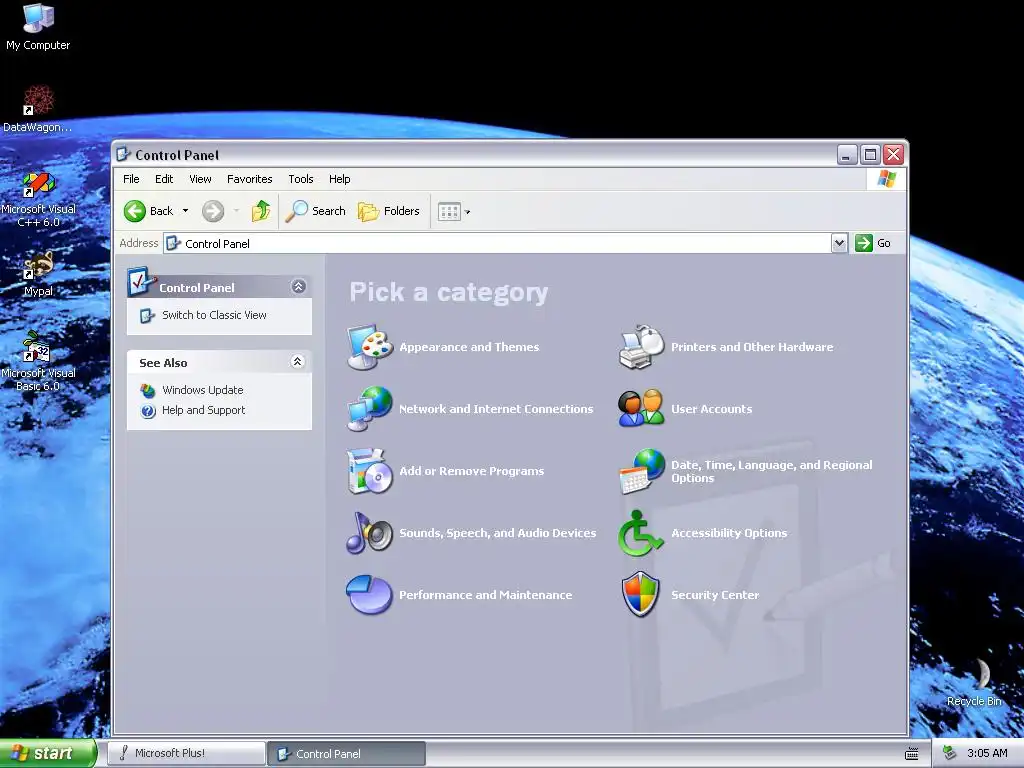This screenshot has height=768, width=1024.
Task: Click the Performance and Maintenance link text
Action: tap(486, 596)
